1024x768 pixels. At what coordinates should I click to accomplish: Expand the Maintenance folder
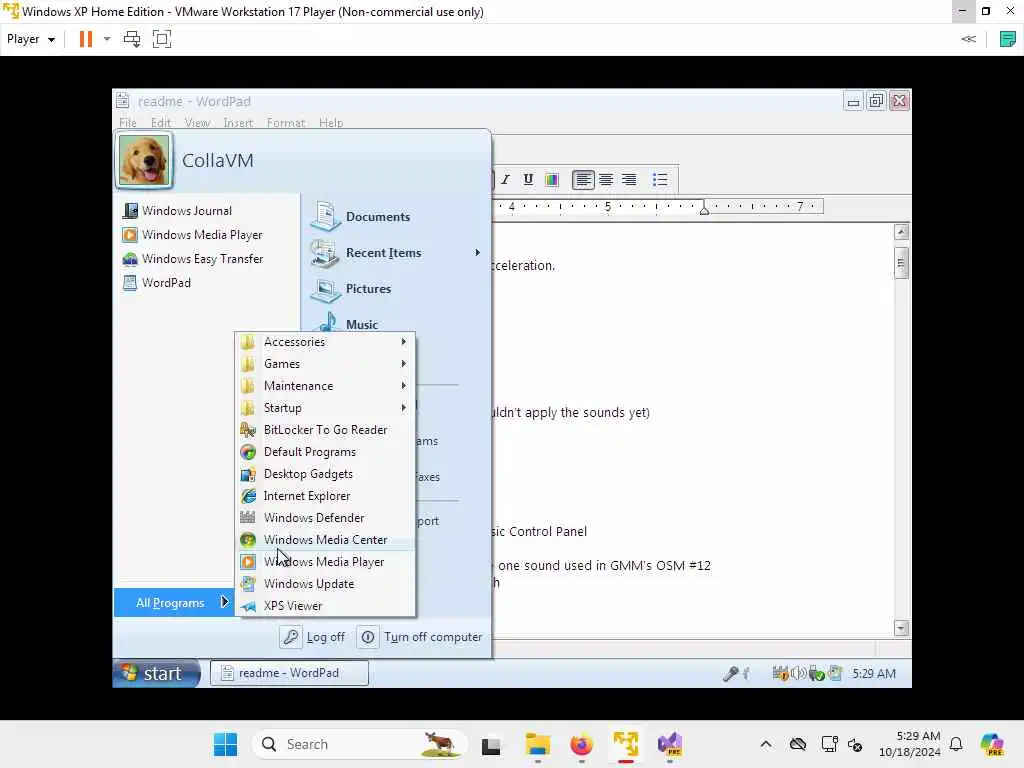coord(325,386)
